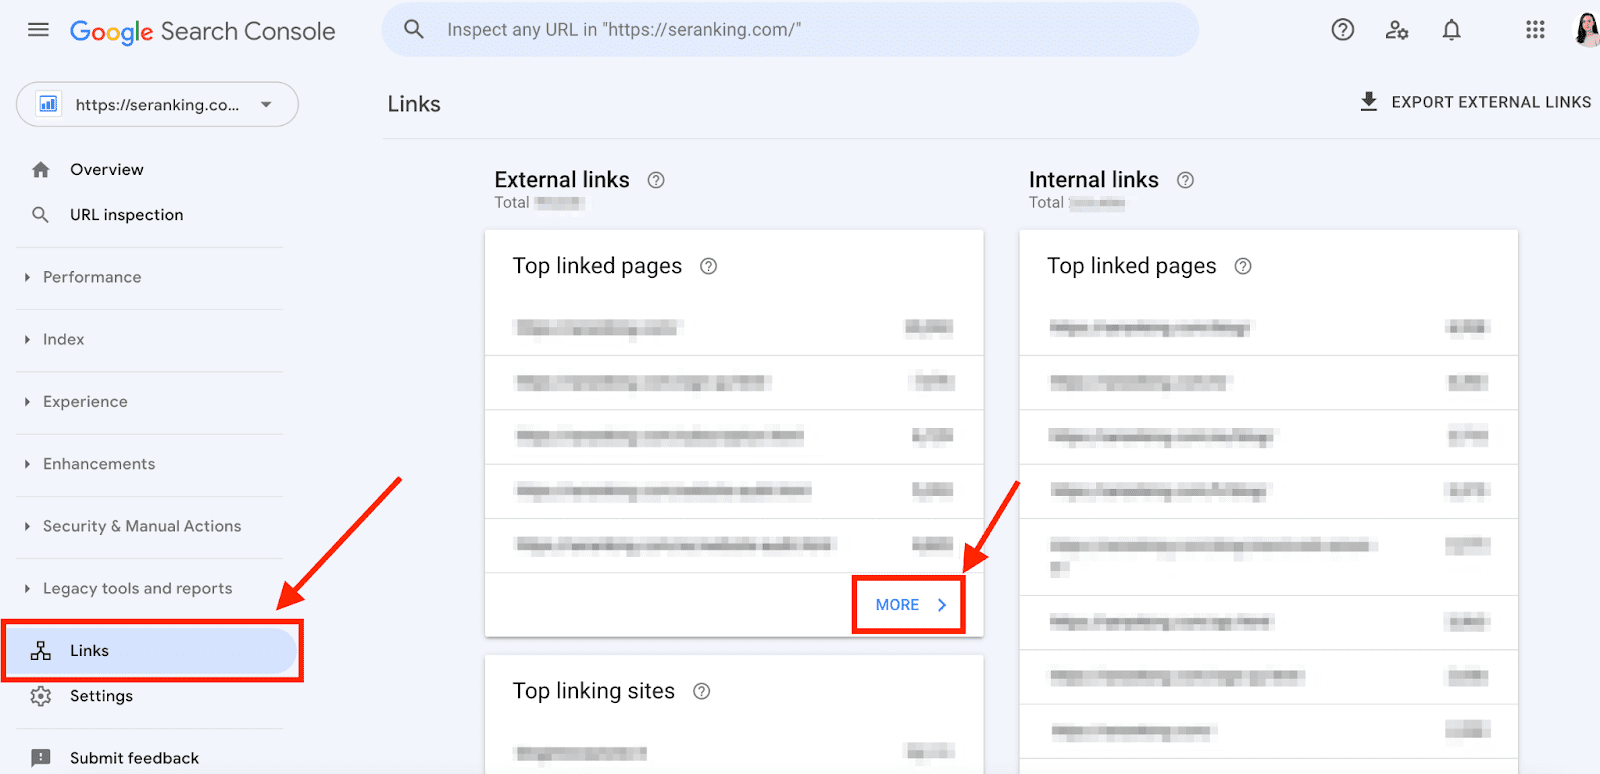Click EXPORT EXTERNAL LINKS button
1600x774 pixels.
[1475, 102]
